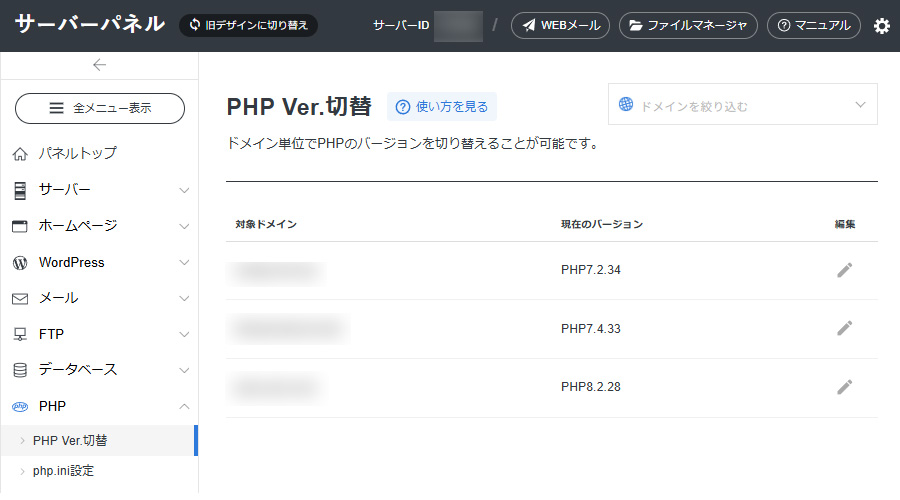Open the settings gear icon in header

pos(881,26)
